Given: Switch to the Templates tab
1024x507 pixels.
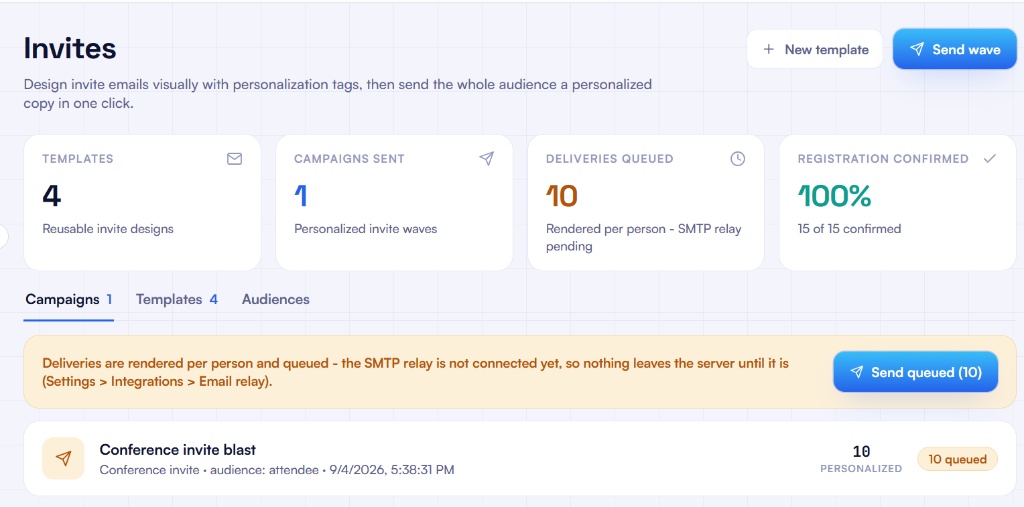Looking at the screenshot, I should coord(177,299).
